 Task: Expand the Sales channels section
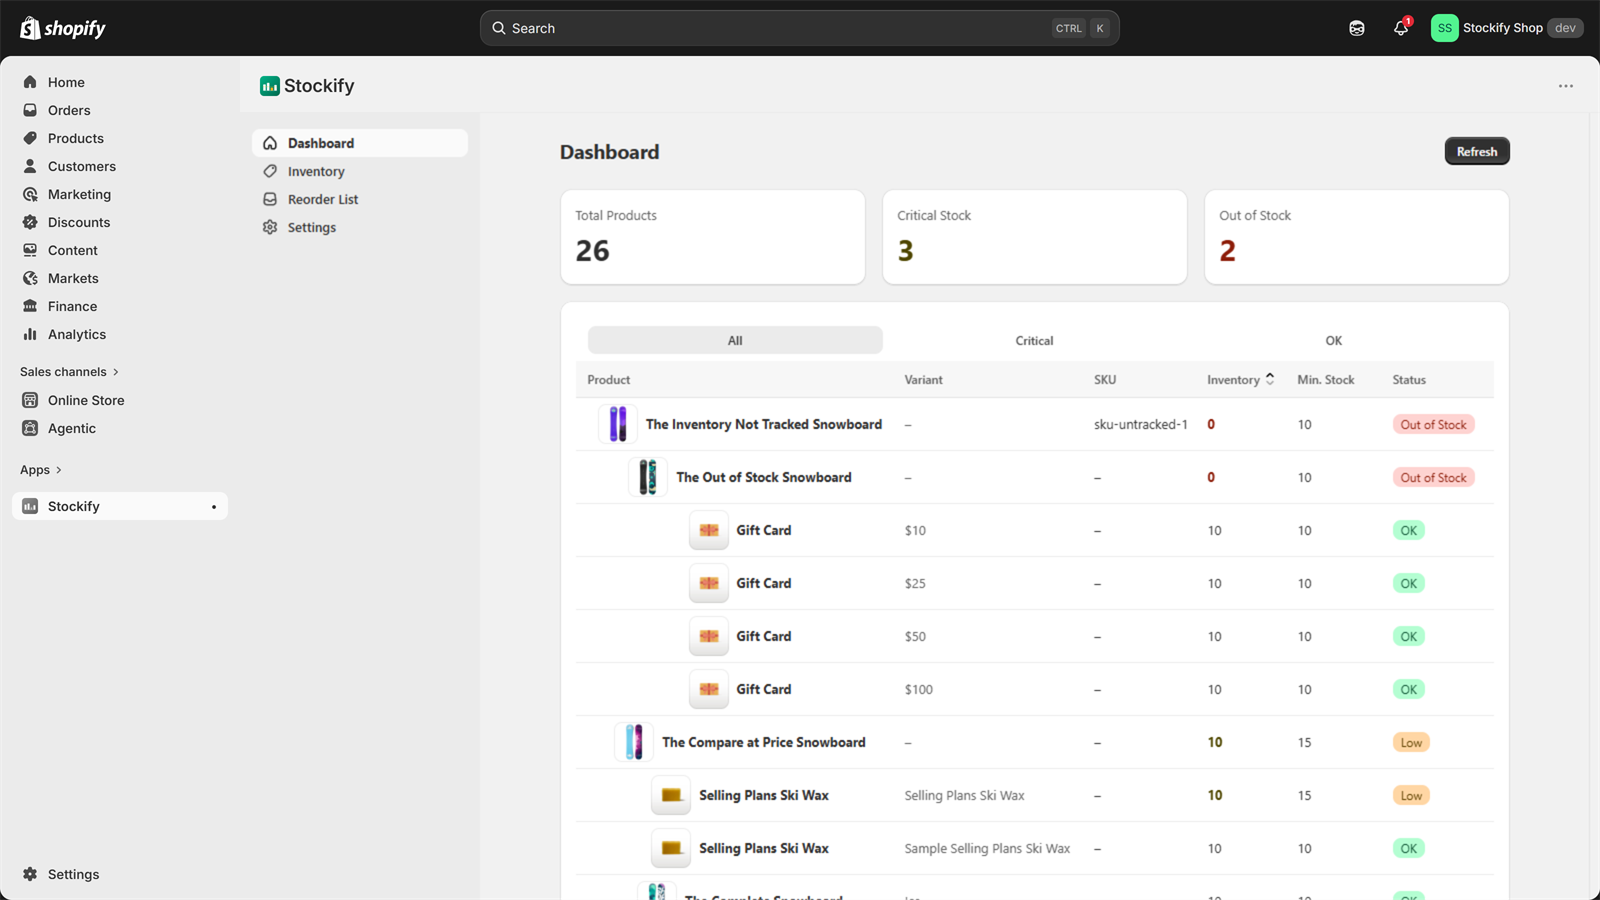(70, 372)
